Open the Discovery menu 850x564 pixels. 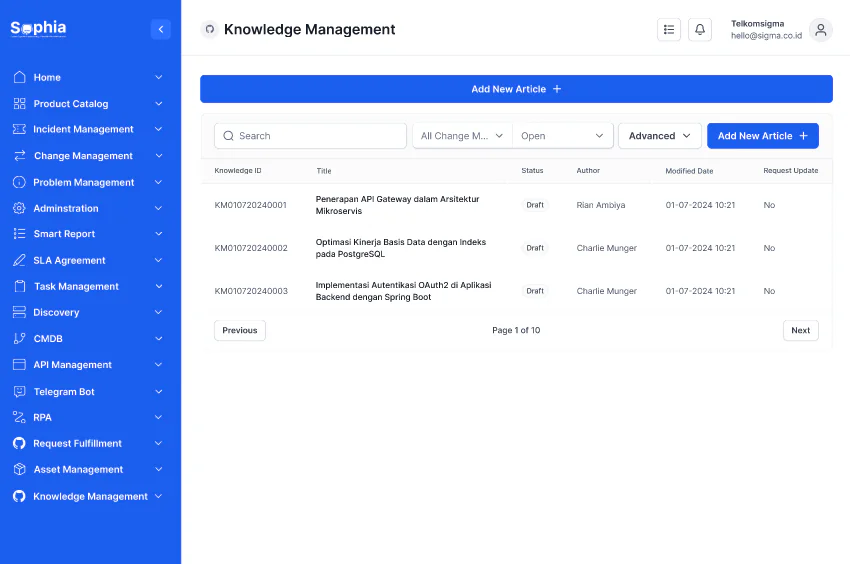[88, 312]
